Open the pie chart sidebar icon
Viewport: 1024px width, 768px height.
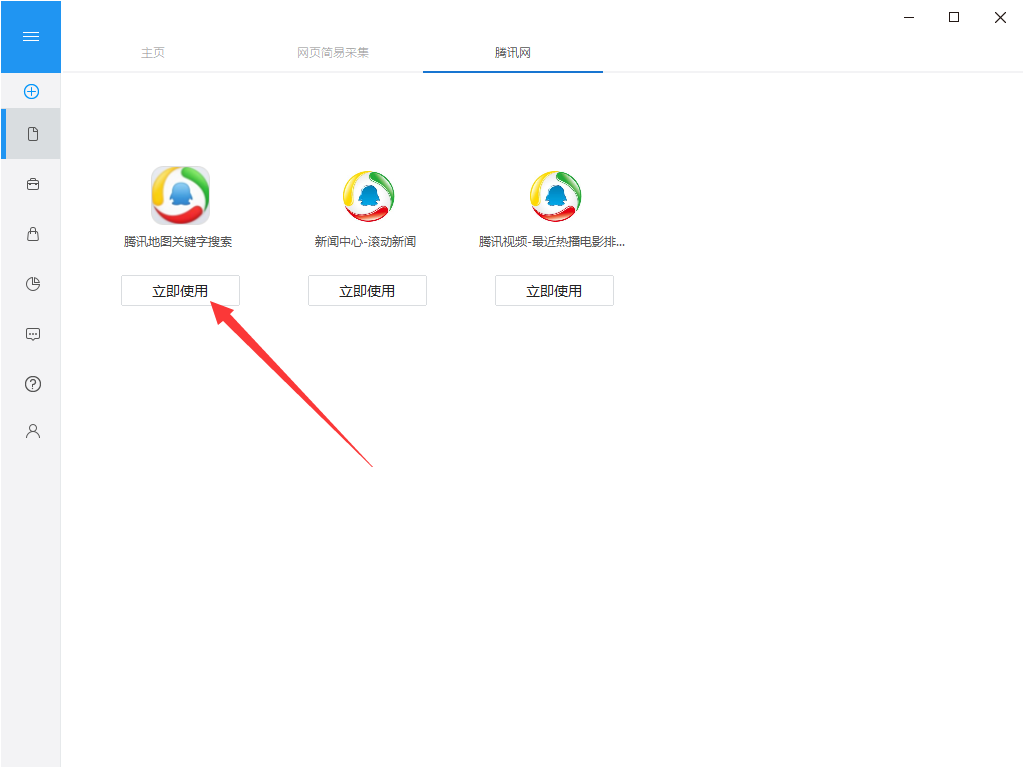(x=33, y=283)
